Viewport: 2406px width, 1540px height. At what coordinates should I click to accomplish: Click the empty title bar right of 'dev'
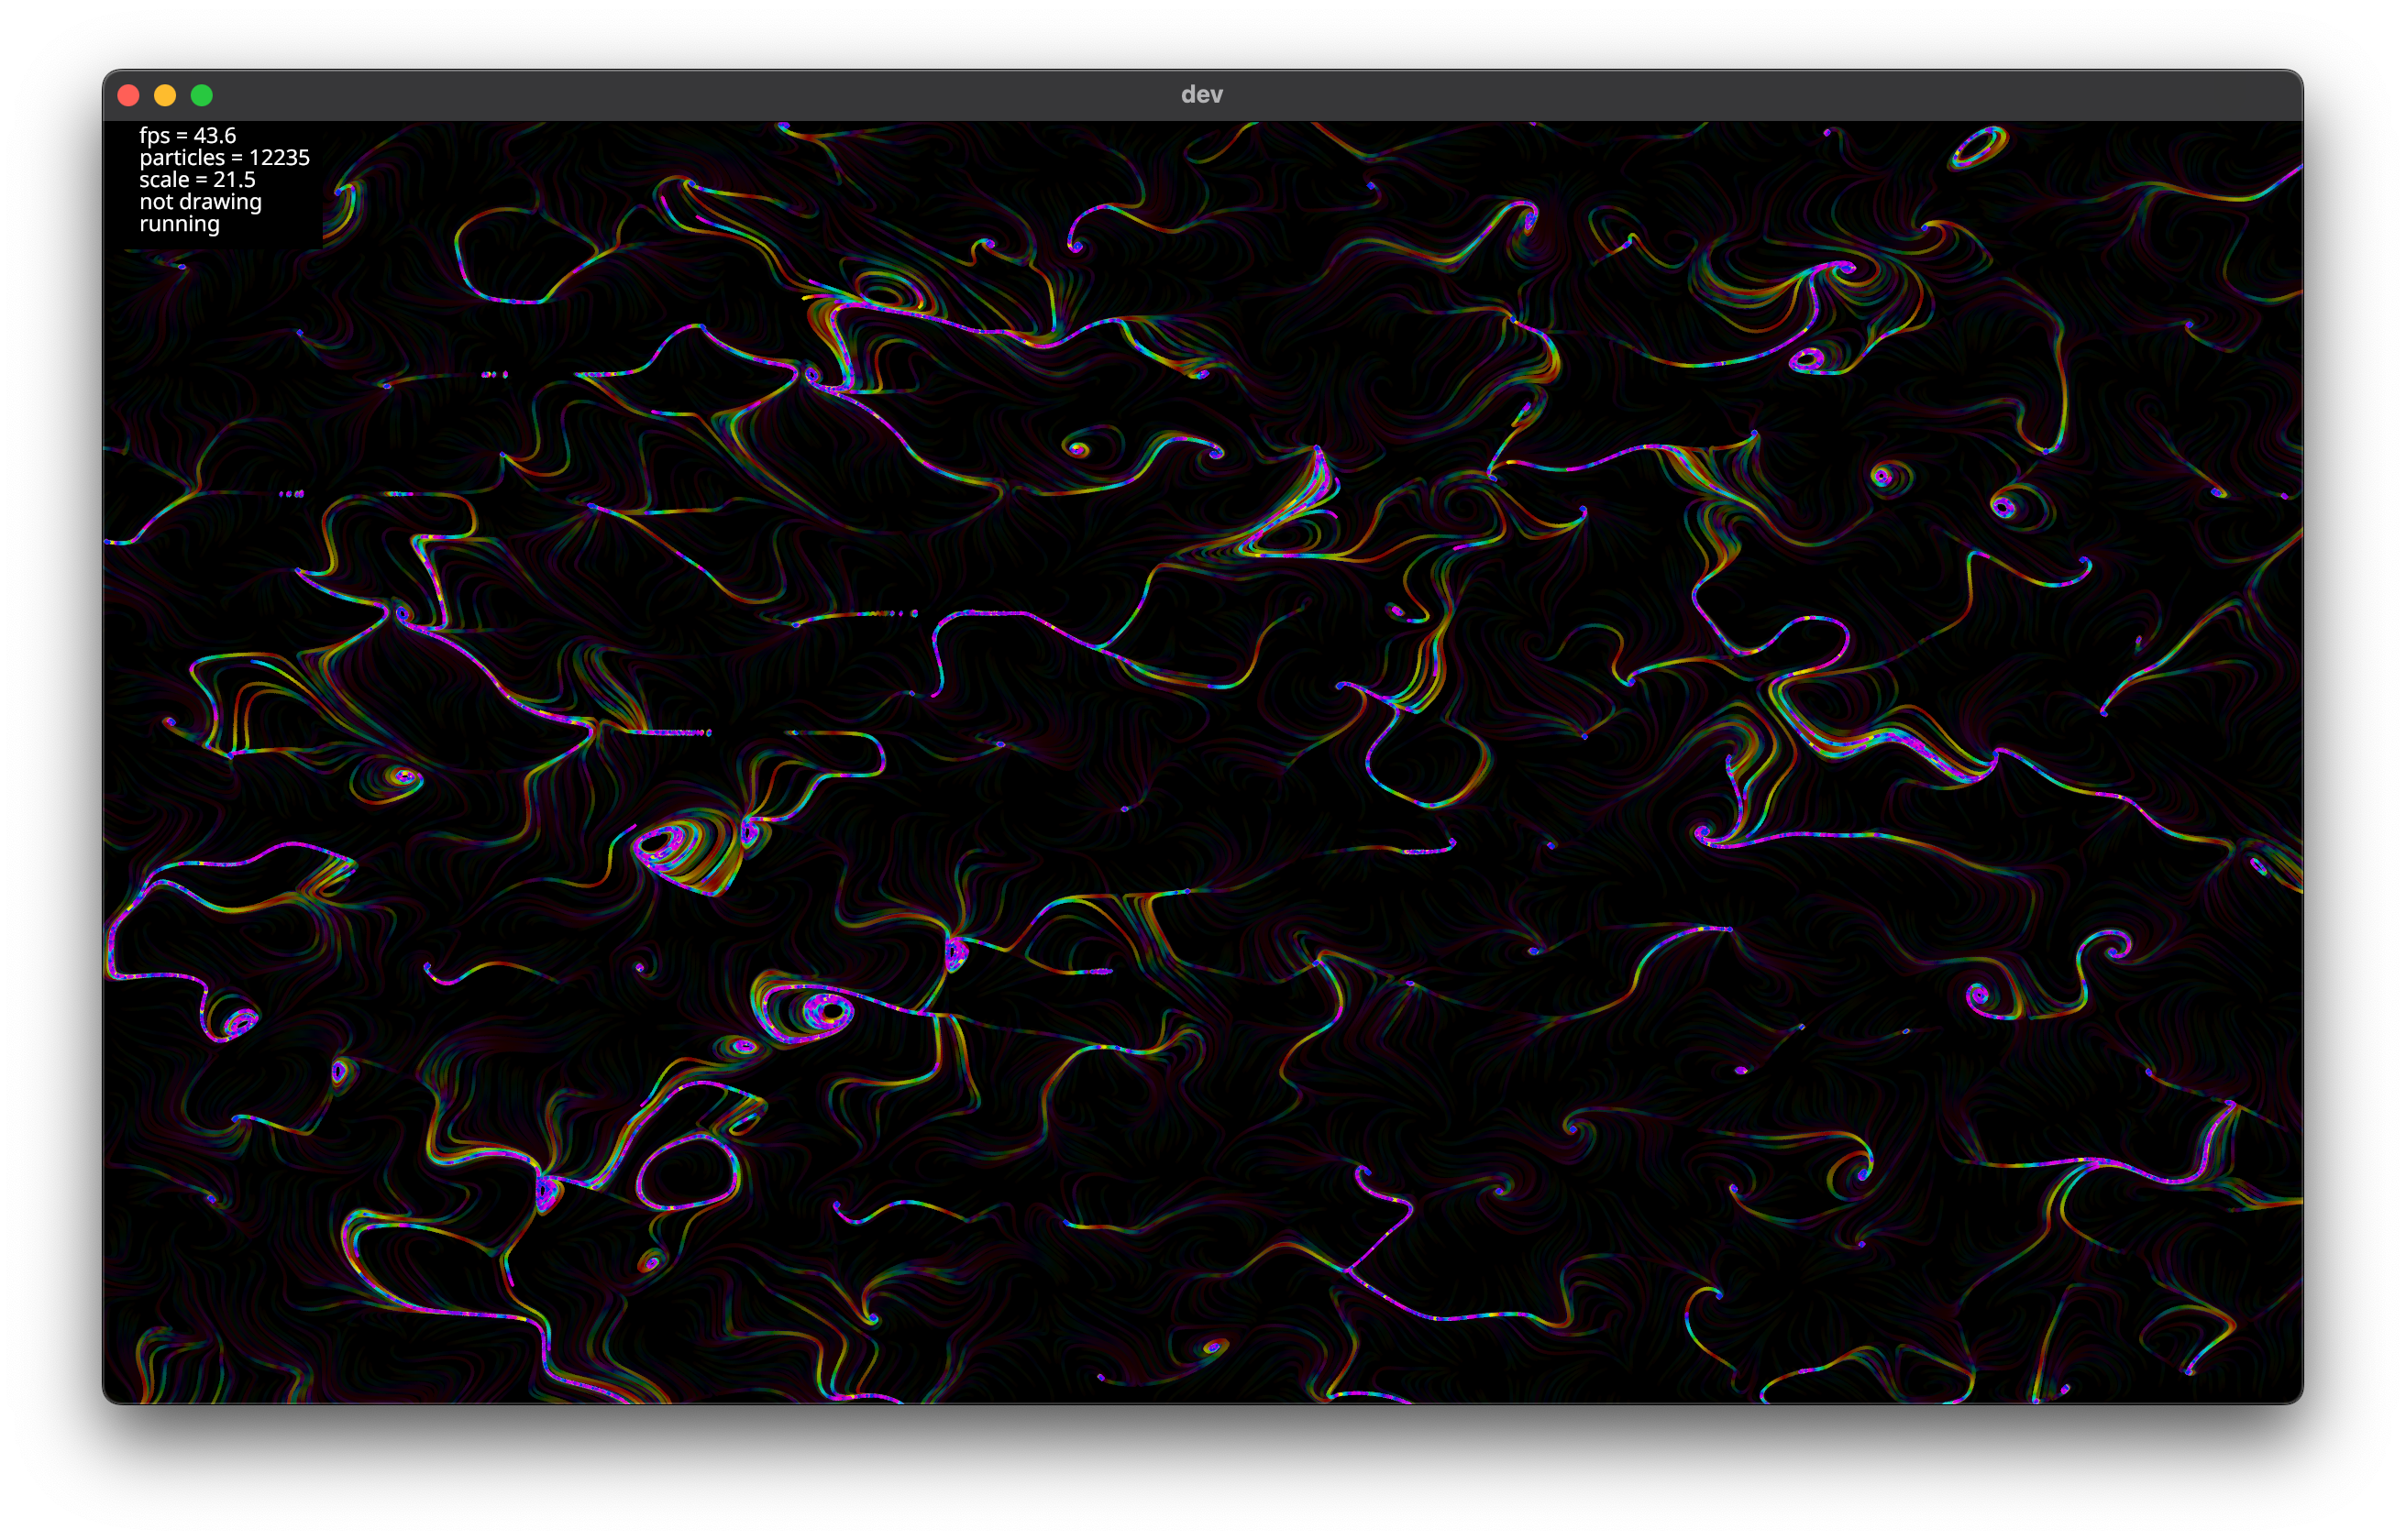pyautogui.click(x=1700, y=95)
